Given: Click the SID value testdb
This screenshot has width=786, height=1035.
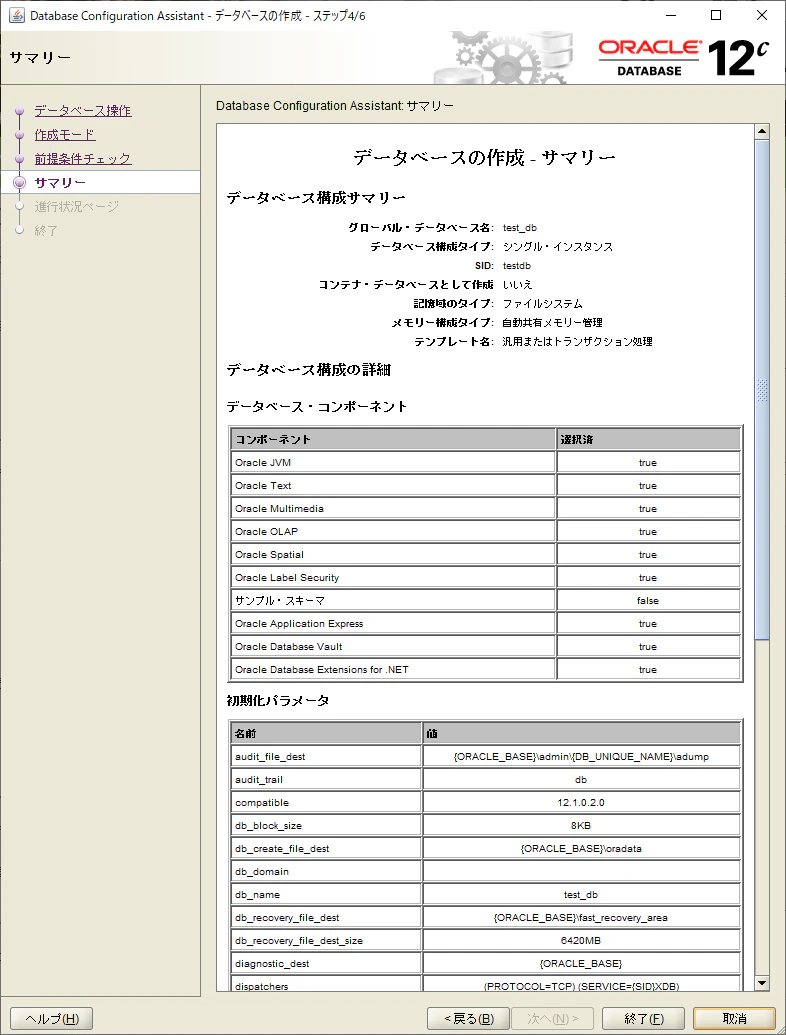Looking at the screenshot, I should tap(516, 265).
